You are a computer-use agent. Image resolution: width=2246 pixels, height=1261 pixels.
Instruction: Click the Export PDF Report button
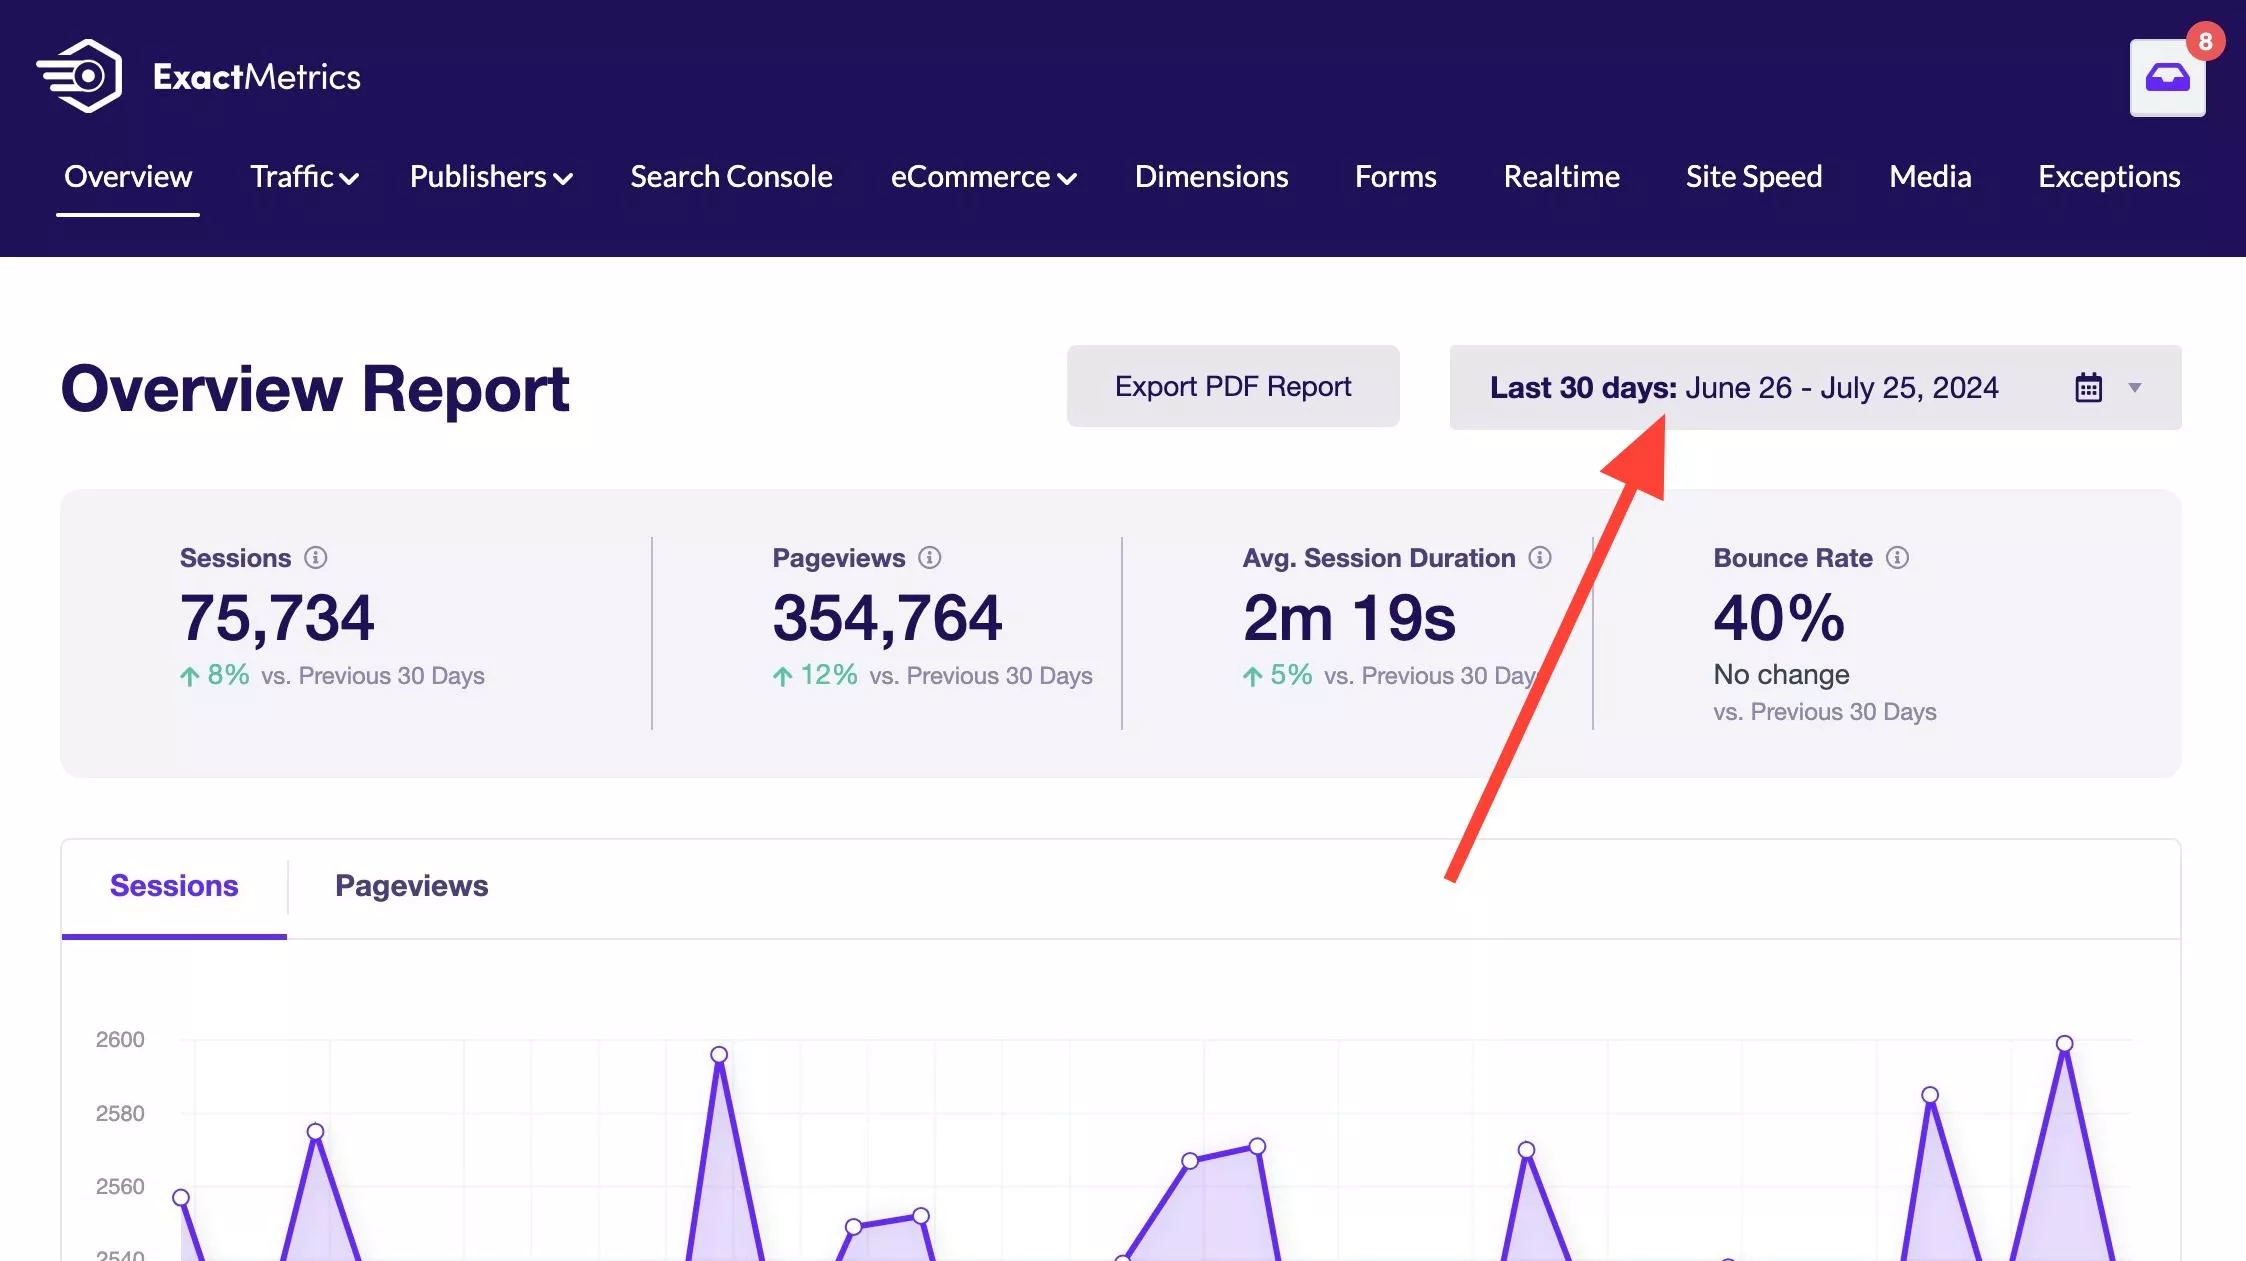tap(1233, 386)
